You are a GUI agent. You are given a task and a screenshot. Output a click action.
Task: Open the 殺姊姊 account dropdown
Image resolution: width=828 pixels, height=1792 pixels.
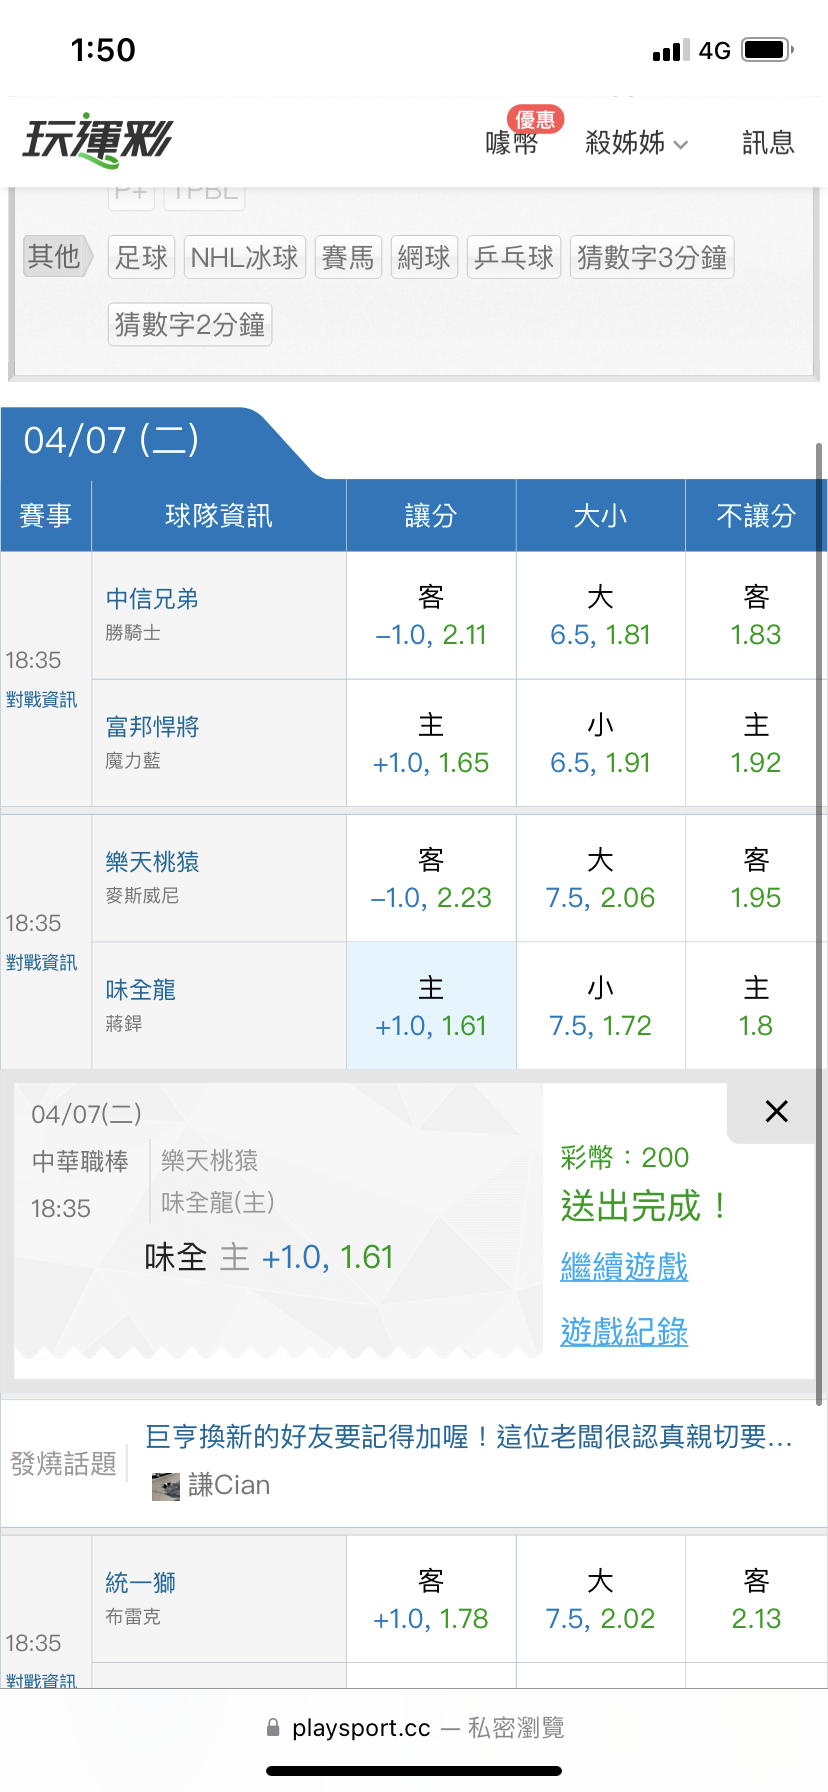point(636,143)
